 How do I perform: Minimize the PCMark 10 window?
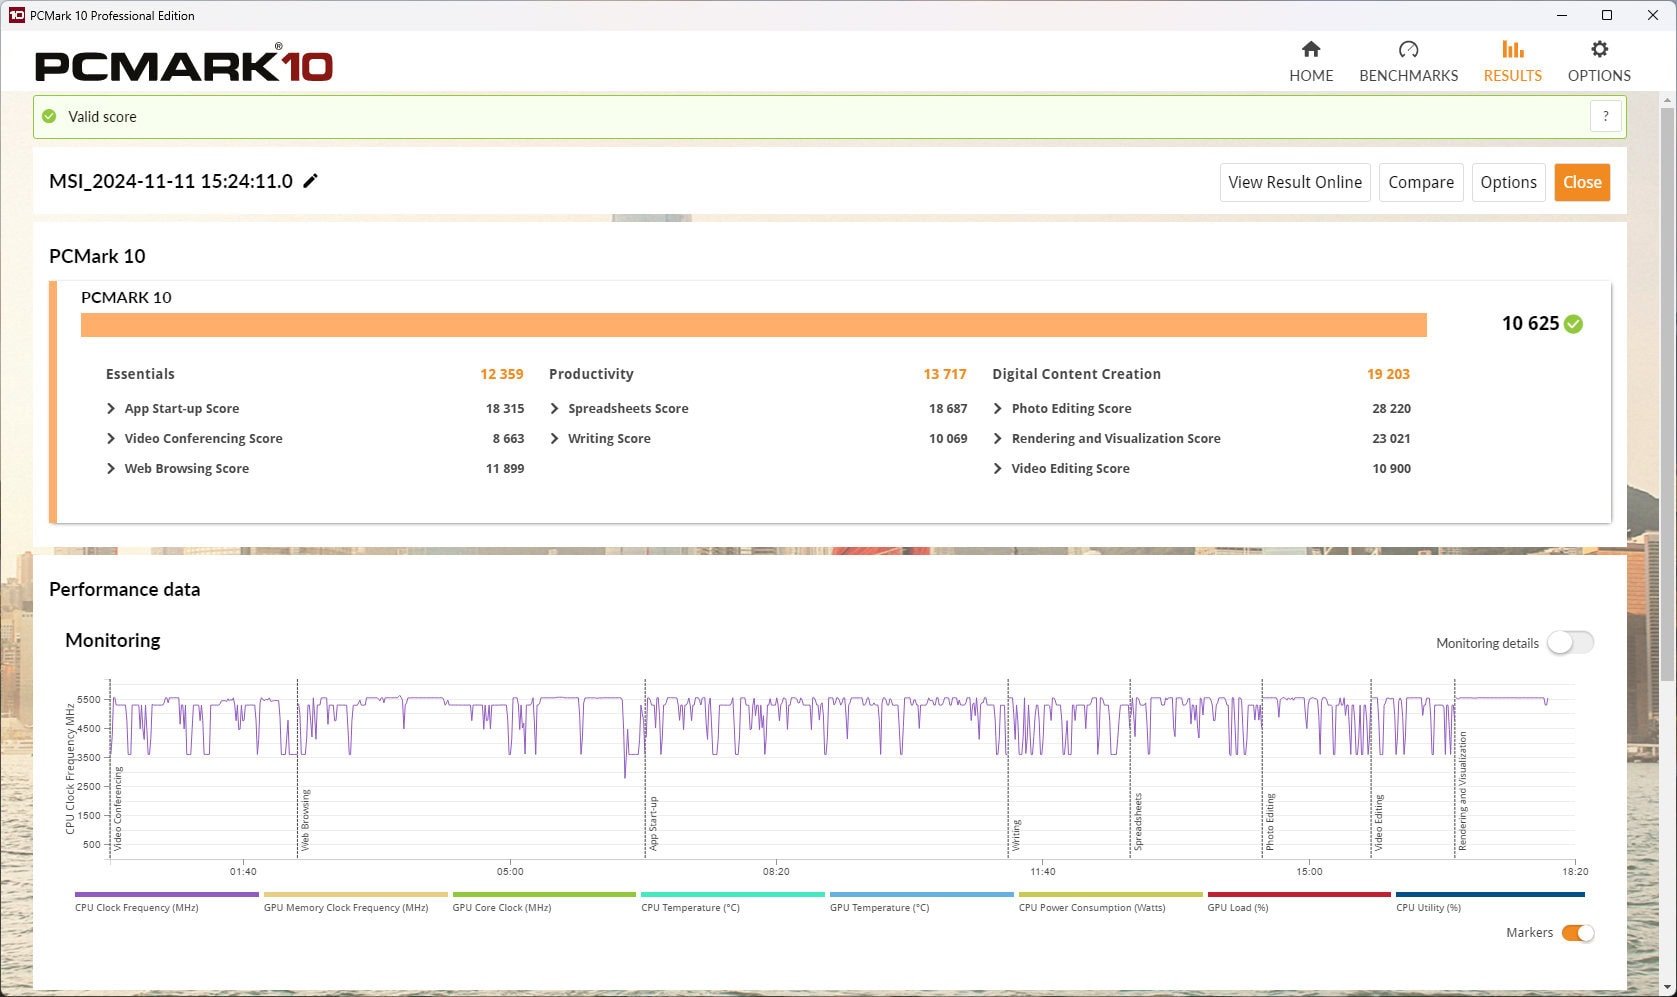click(x=1562, y=15)
